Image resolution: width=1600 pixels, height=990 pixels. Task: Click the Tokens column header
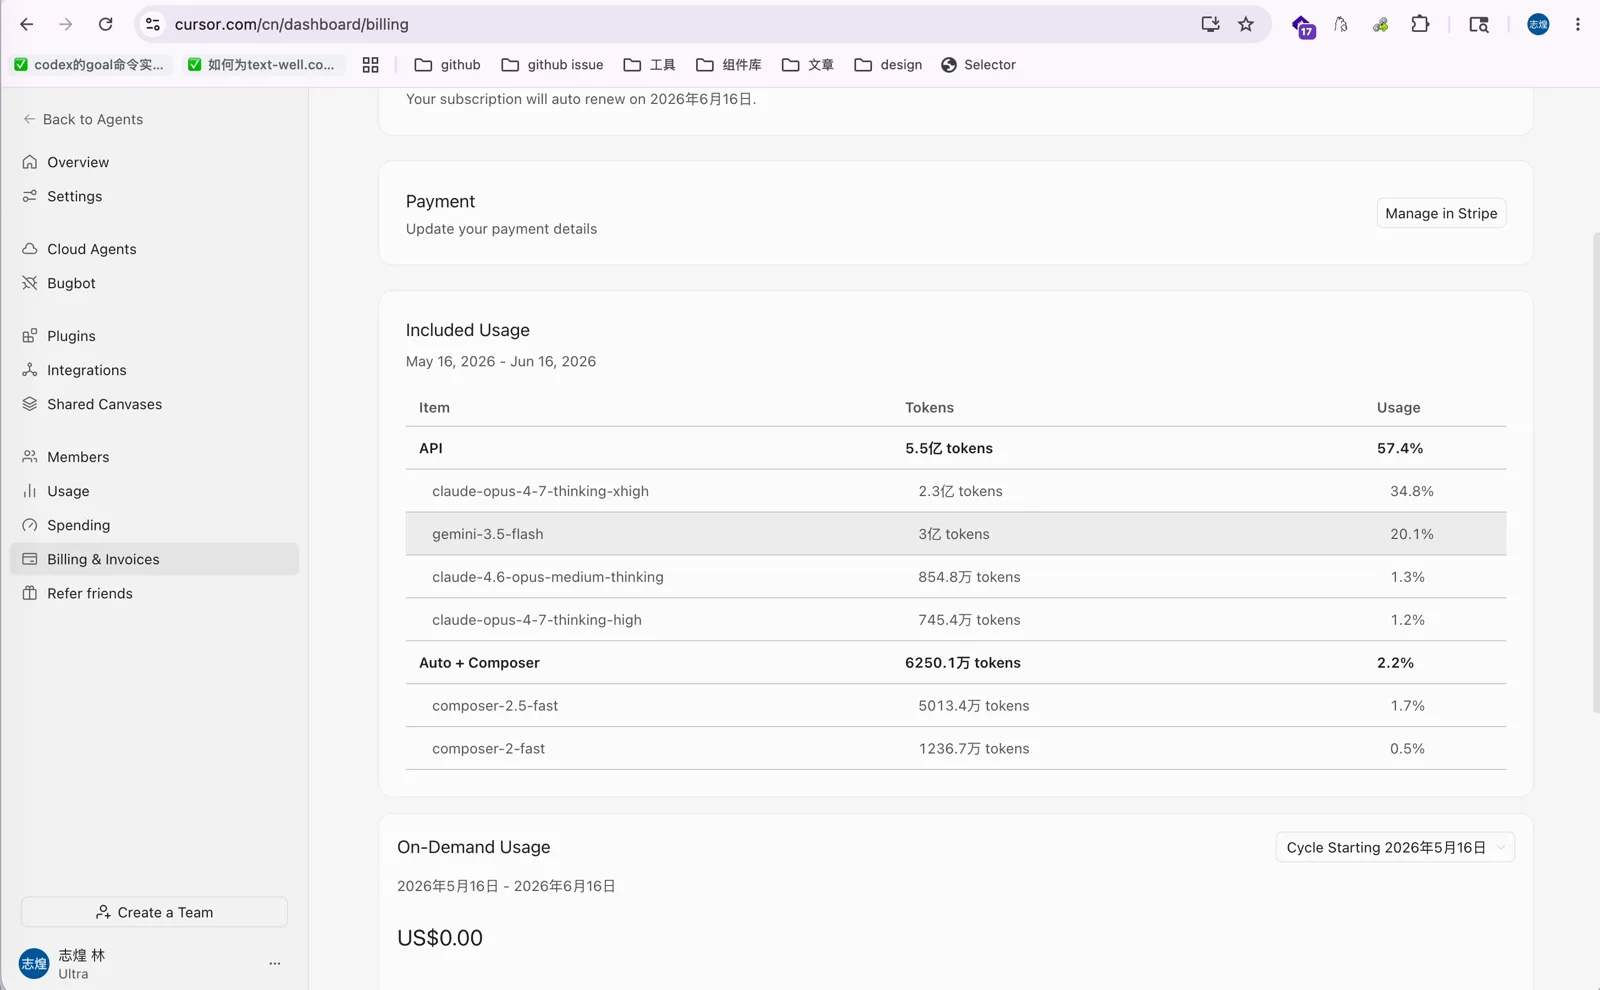[929, 407]
